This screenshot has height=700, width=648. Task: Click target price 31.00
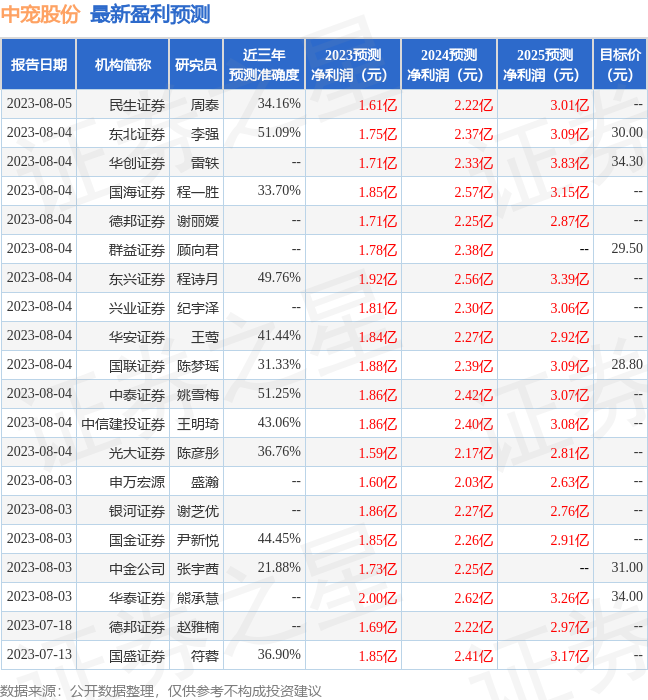(x=627, y=567)
